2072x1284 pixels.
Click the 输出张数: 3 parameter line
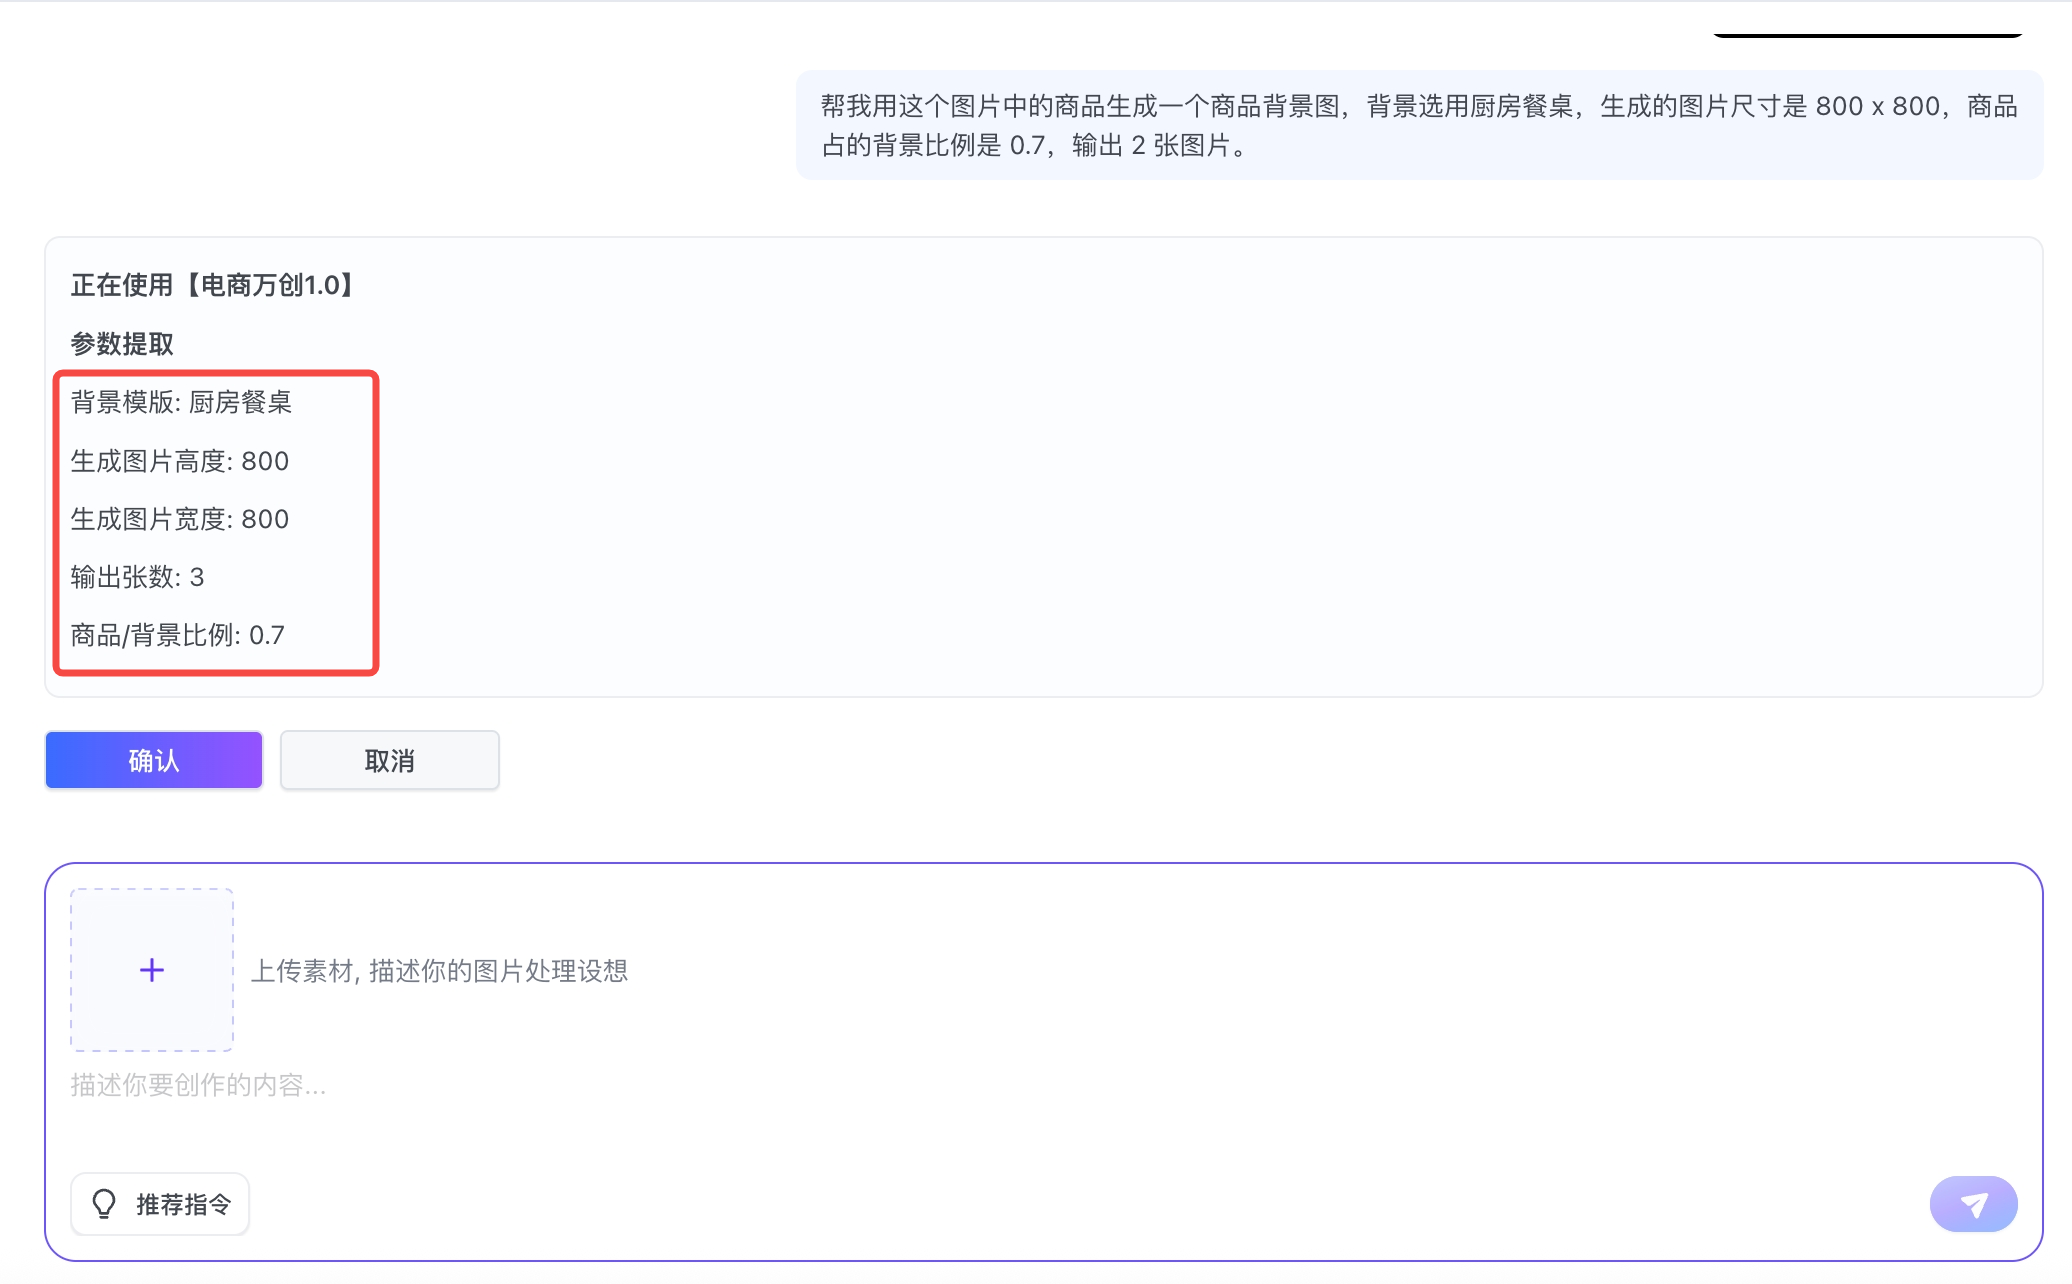pyautogui.click(x=137, y=577)
